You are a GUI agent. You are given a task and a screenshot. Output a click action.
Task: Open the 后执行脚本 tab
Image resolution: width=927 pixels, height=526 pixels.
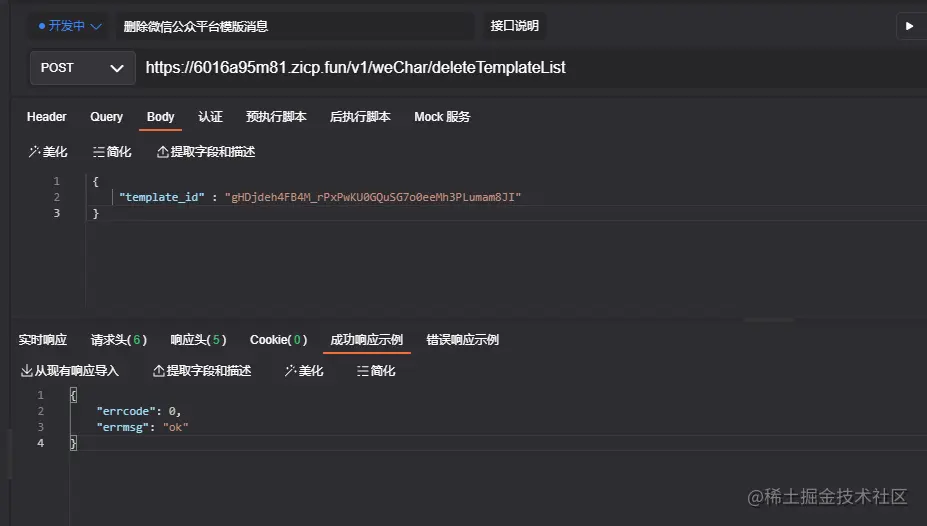[360, 117]
